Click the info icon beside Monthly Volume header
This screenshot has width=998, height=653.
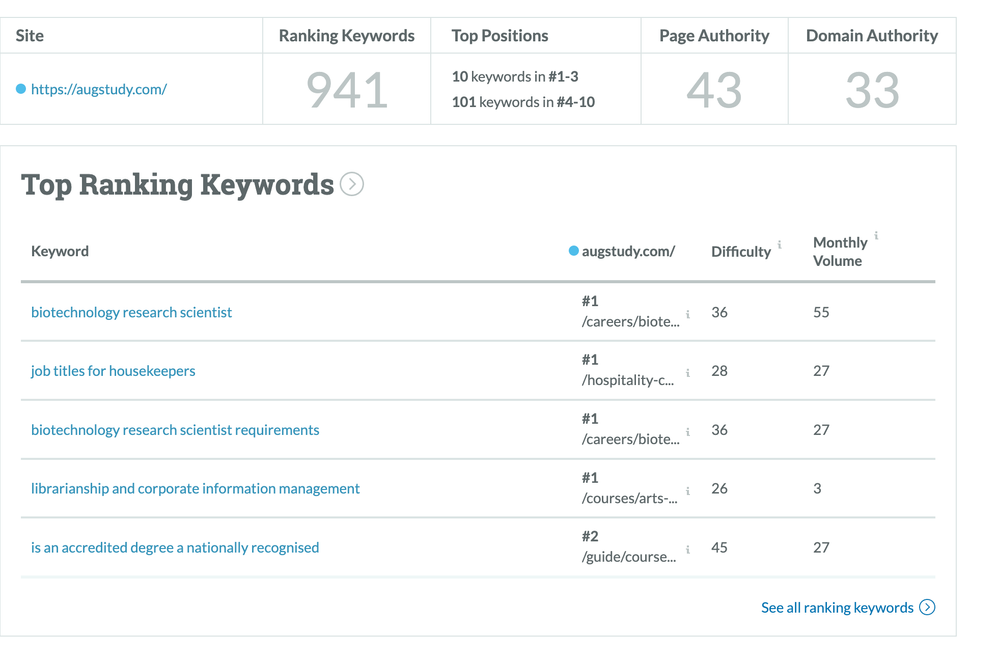point(876,237)
